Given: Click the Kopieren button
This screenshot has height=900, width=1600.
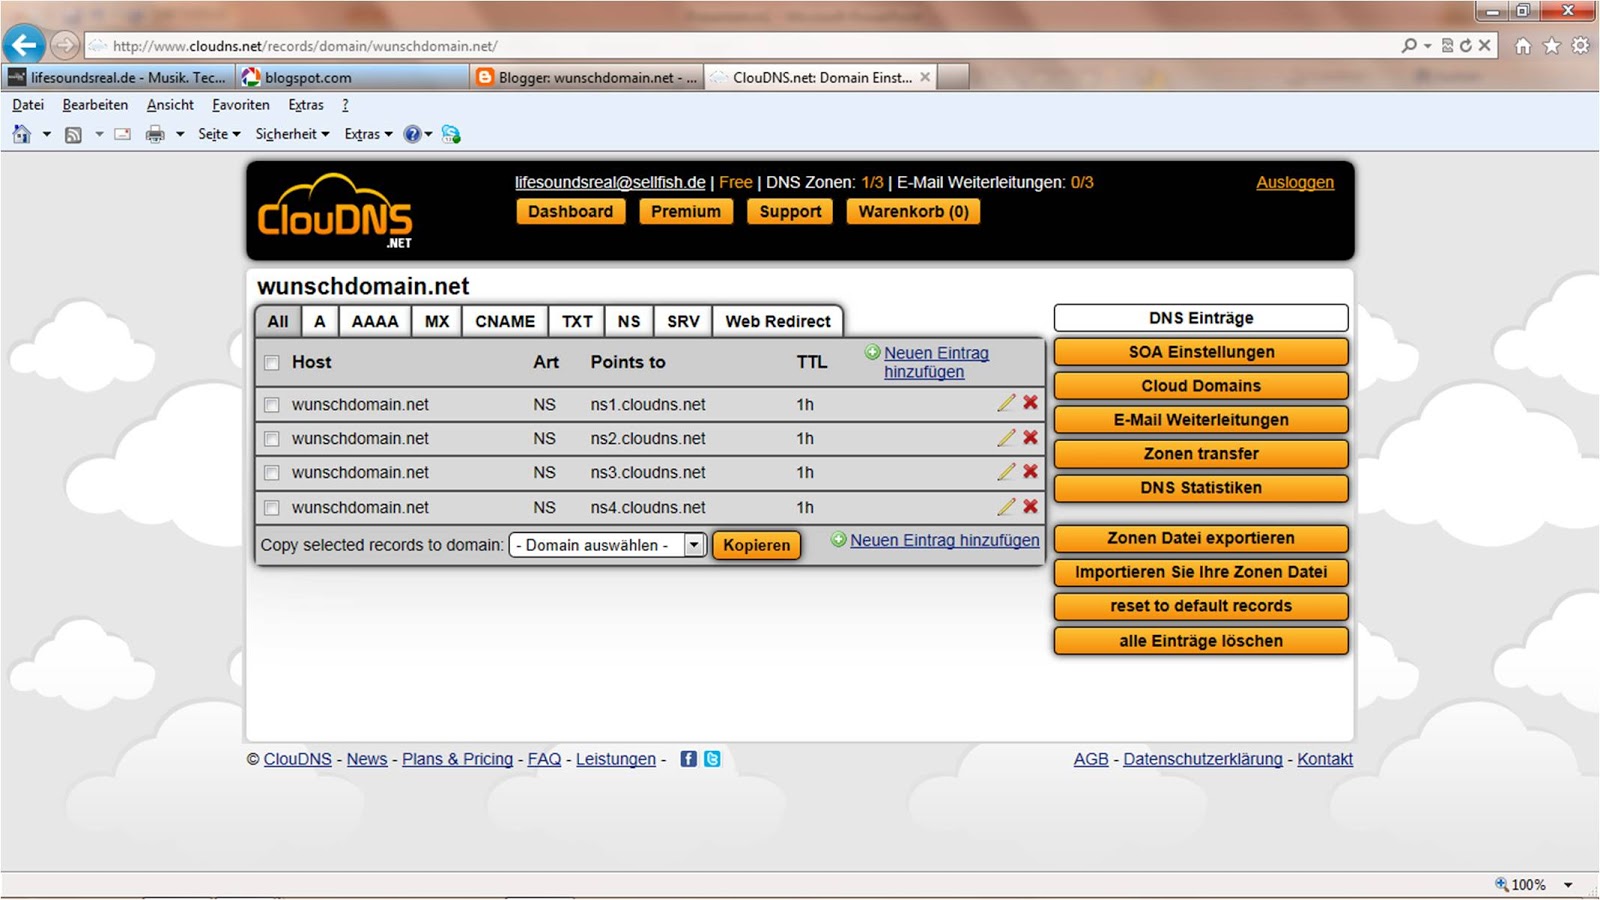Looking at the screenshot, I should pyautogui.click(x=757, y=545).
